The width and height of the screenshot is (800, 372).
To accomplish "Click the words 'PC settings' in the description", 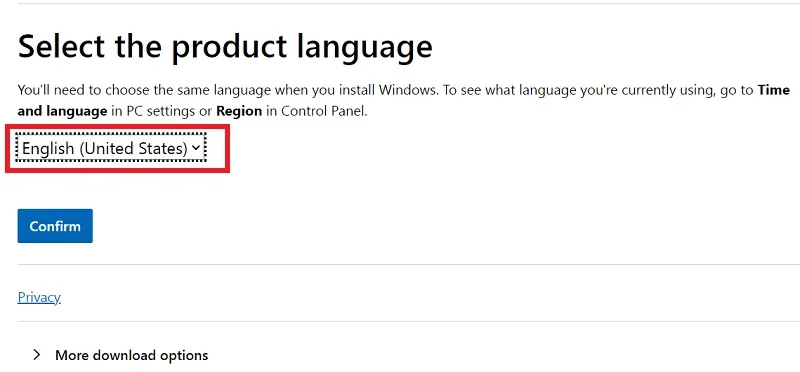I will coord(159,111).
